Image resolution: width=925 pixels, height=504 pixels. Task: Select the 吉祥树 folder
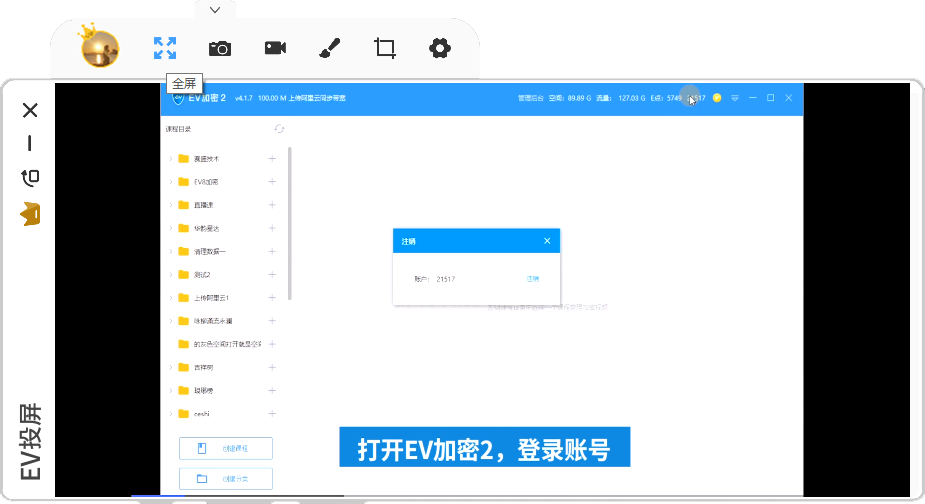(x=203, y=367)
